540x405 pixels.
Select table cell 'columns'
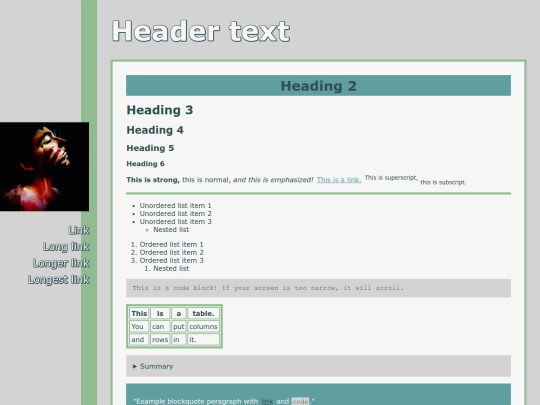tap(203, 326)
